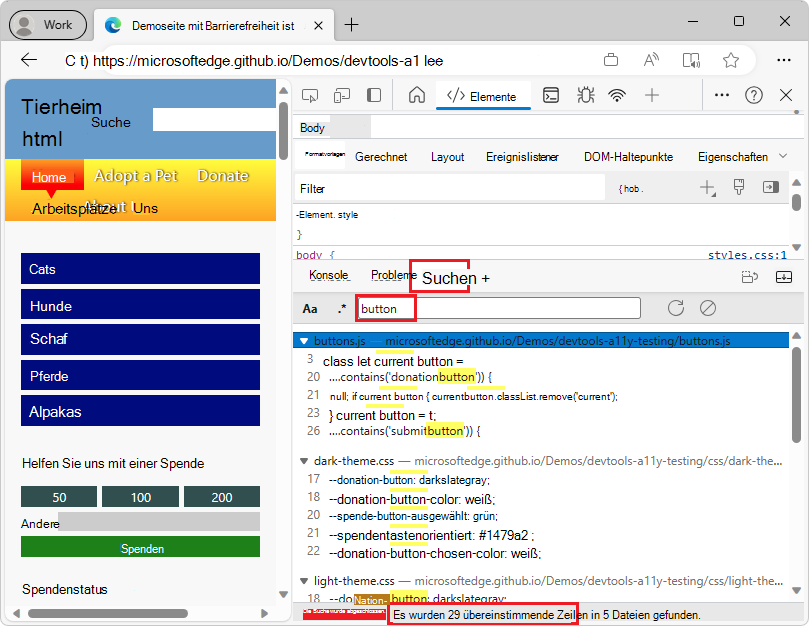Open the DevTools Welcome home icon
Viewport: 809px width, 626px height.
[416, 95]
